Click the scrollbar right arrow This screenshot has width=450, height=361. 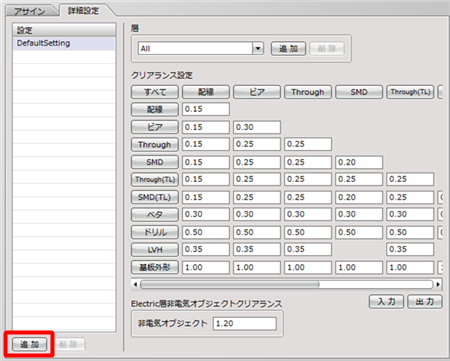coord(438,285)
